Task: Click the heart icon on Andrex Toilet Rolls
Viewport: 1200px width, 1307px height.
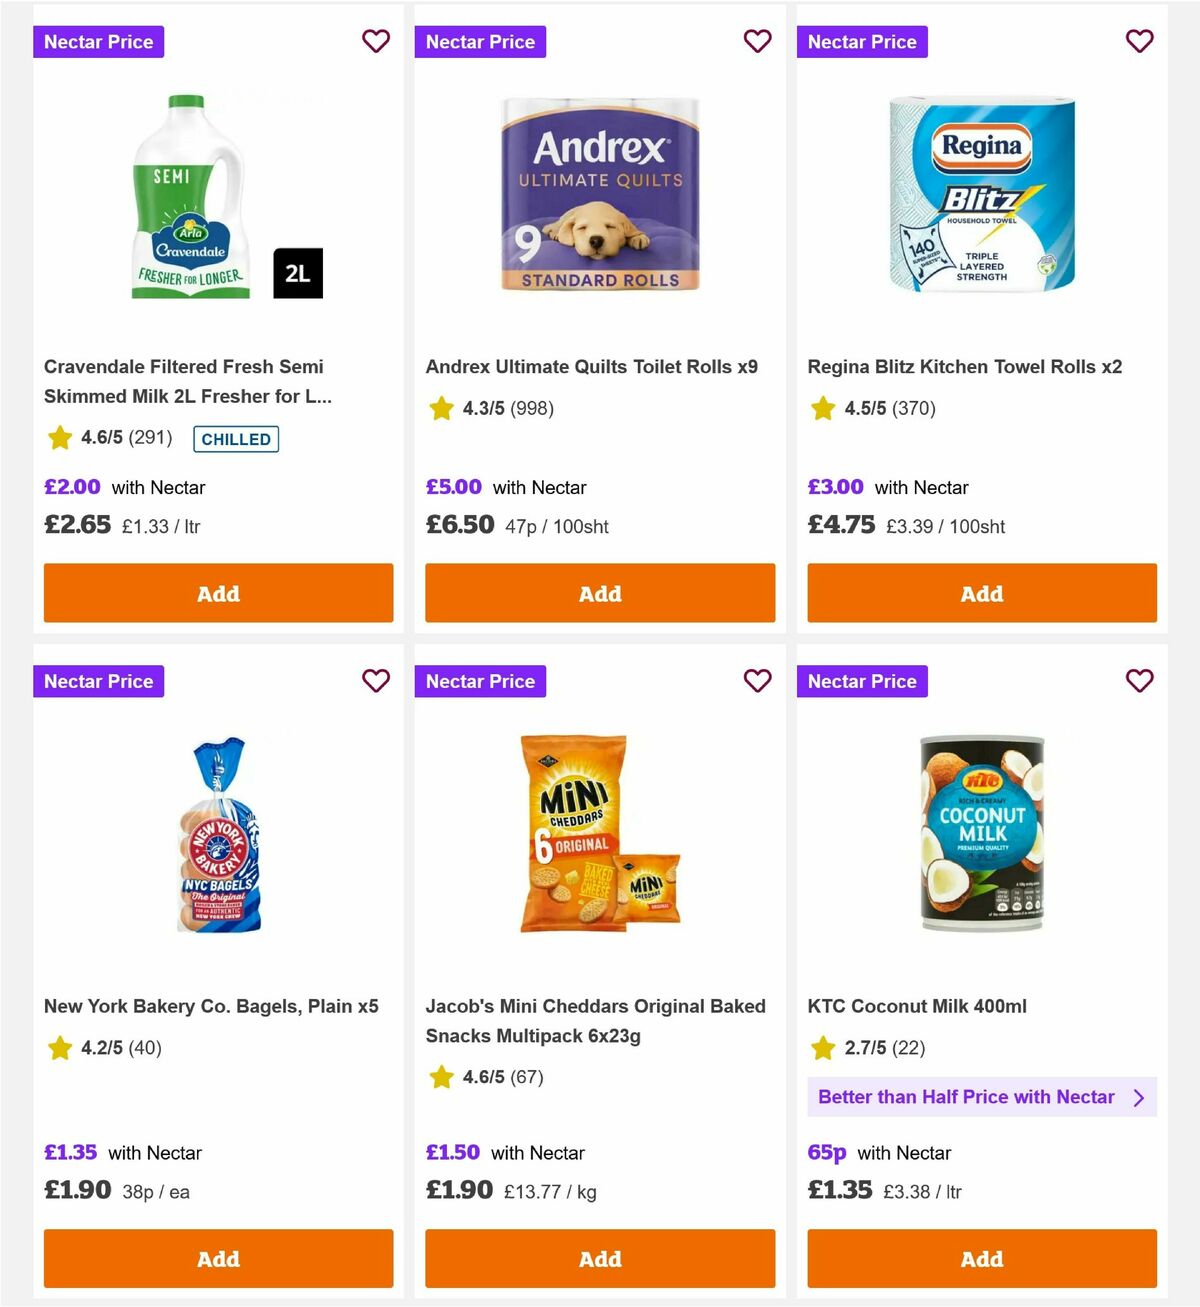Action: pos(757,41)
